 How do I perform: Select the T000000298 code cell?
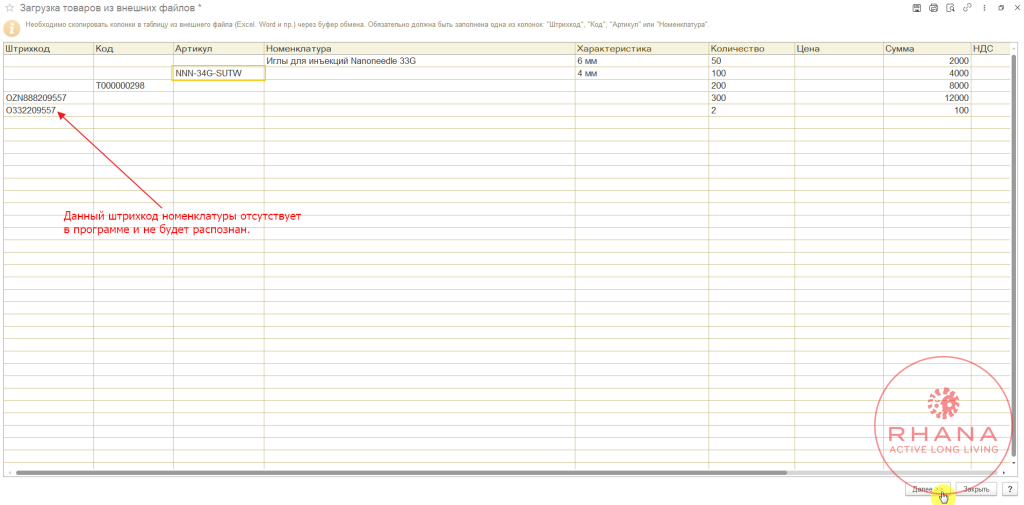tap(133, 86)
